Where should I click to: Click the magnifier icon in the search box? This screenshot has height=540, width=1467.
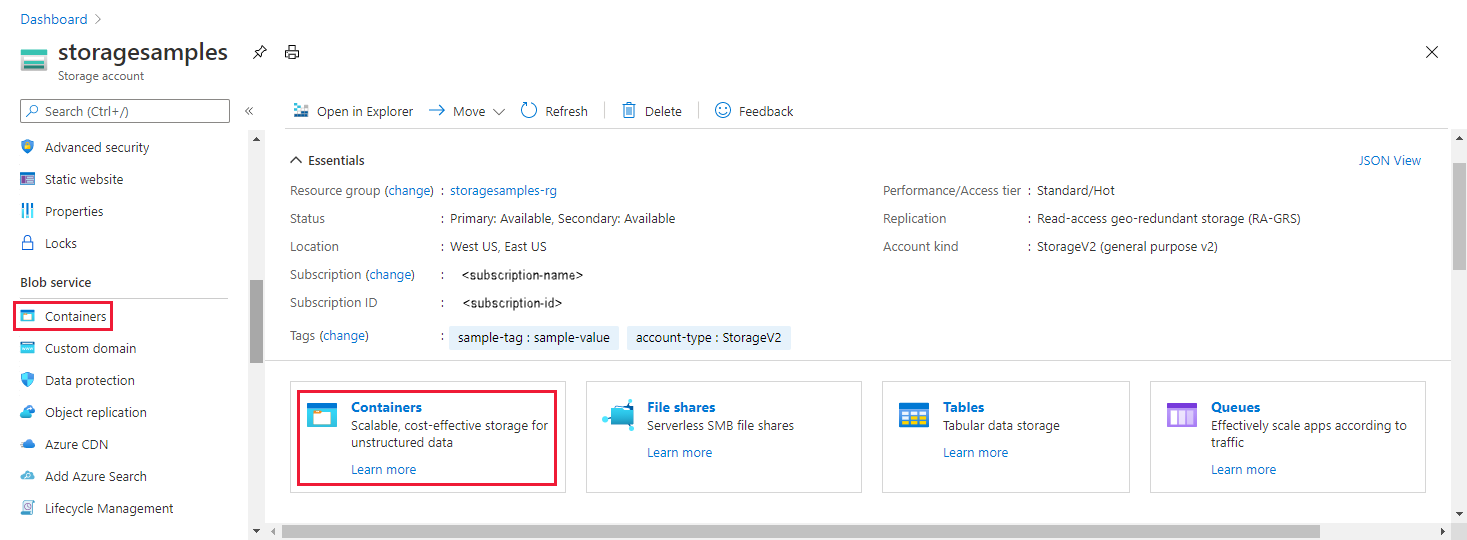pyautogui.click(x=33, y=111)
